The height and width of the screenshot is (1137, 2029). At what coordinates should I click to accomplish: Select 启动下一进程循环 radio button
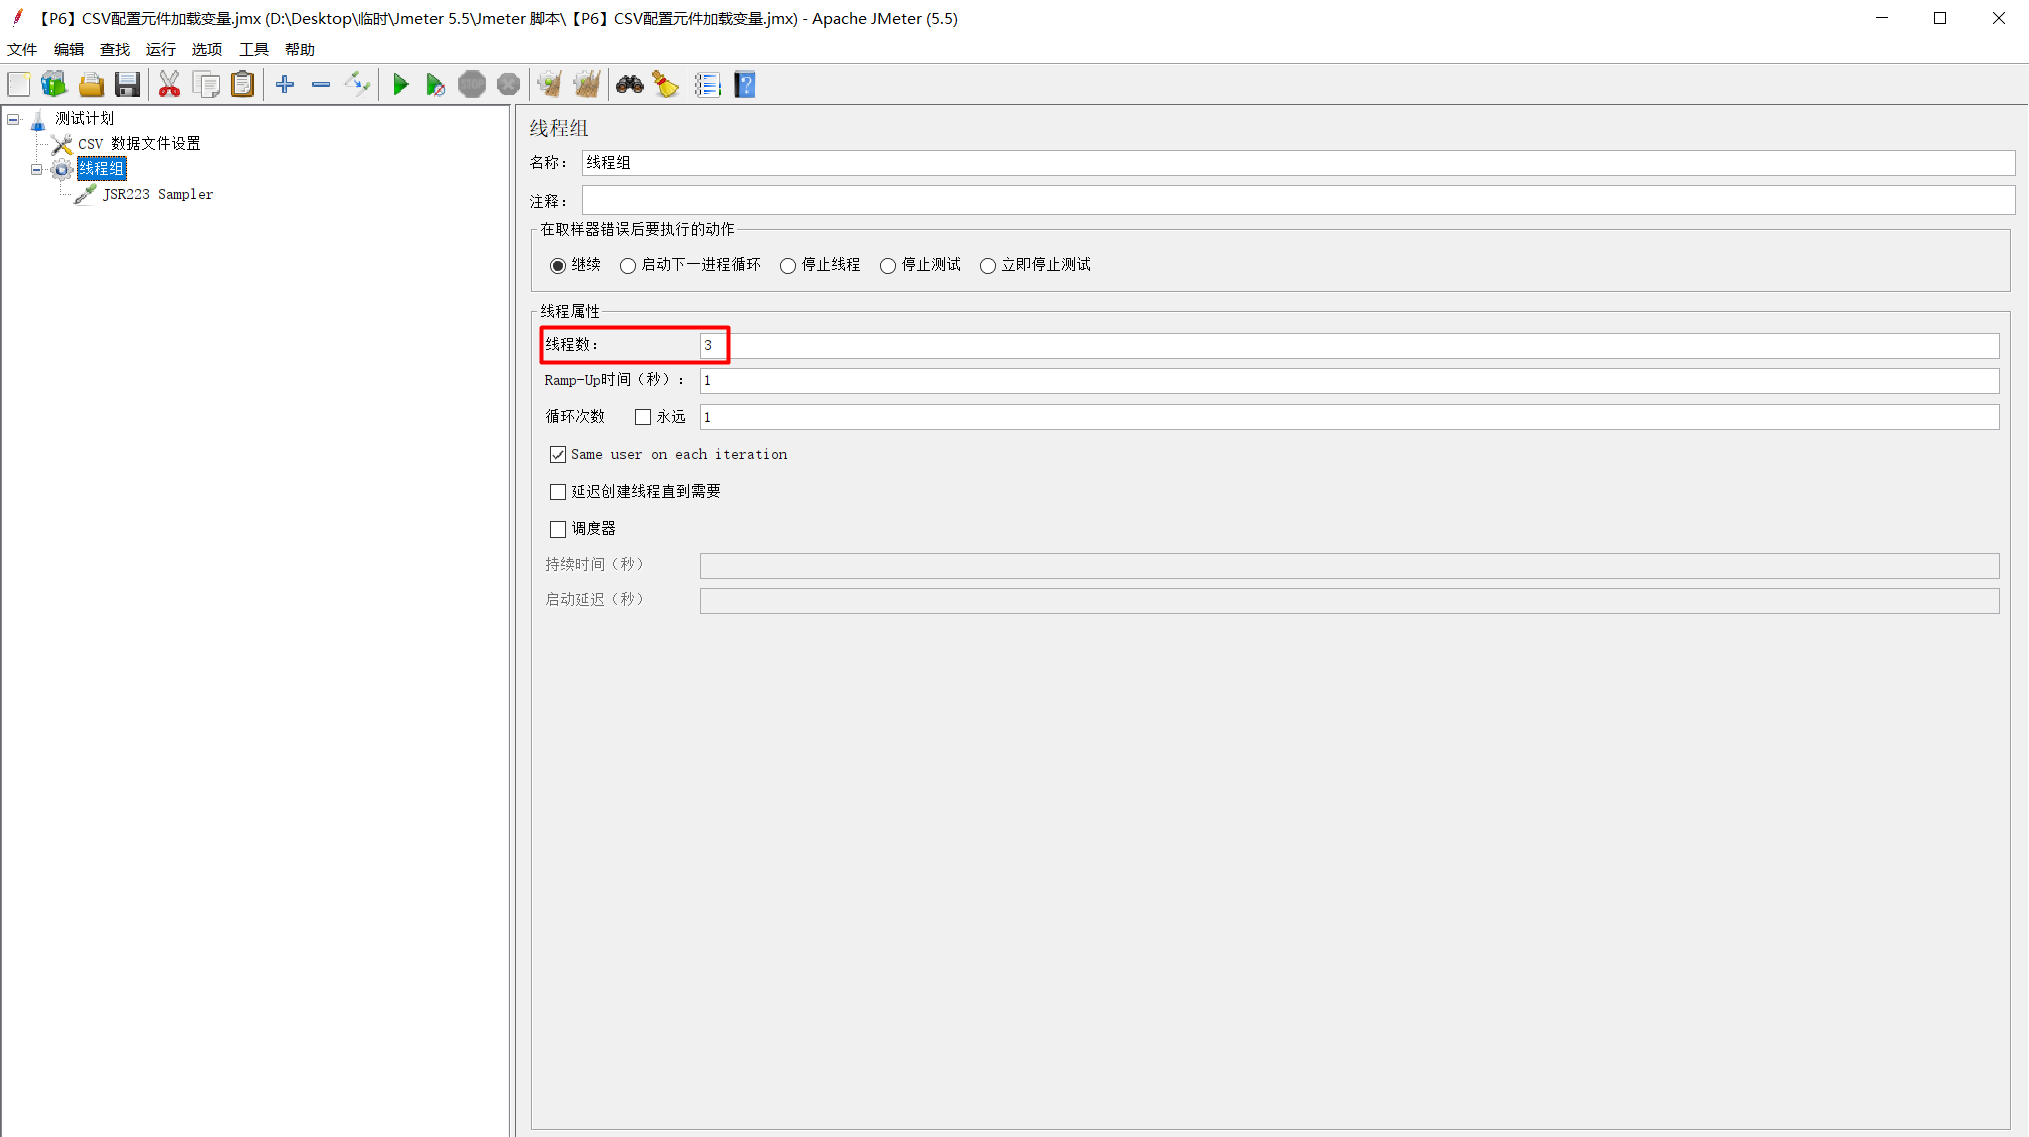pyautogui.click(x=628, y=265)
